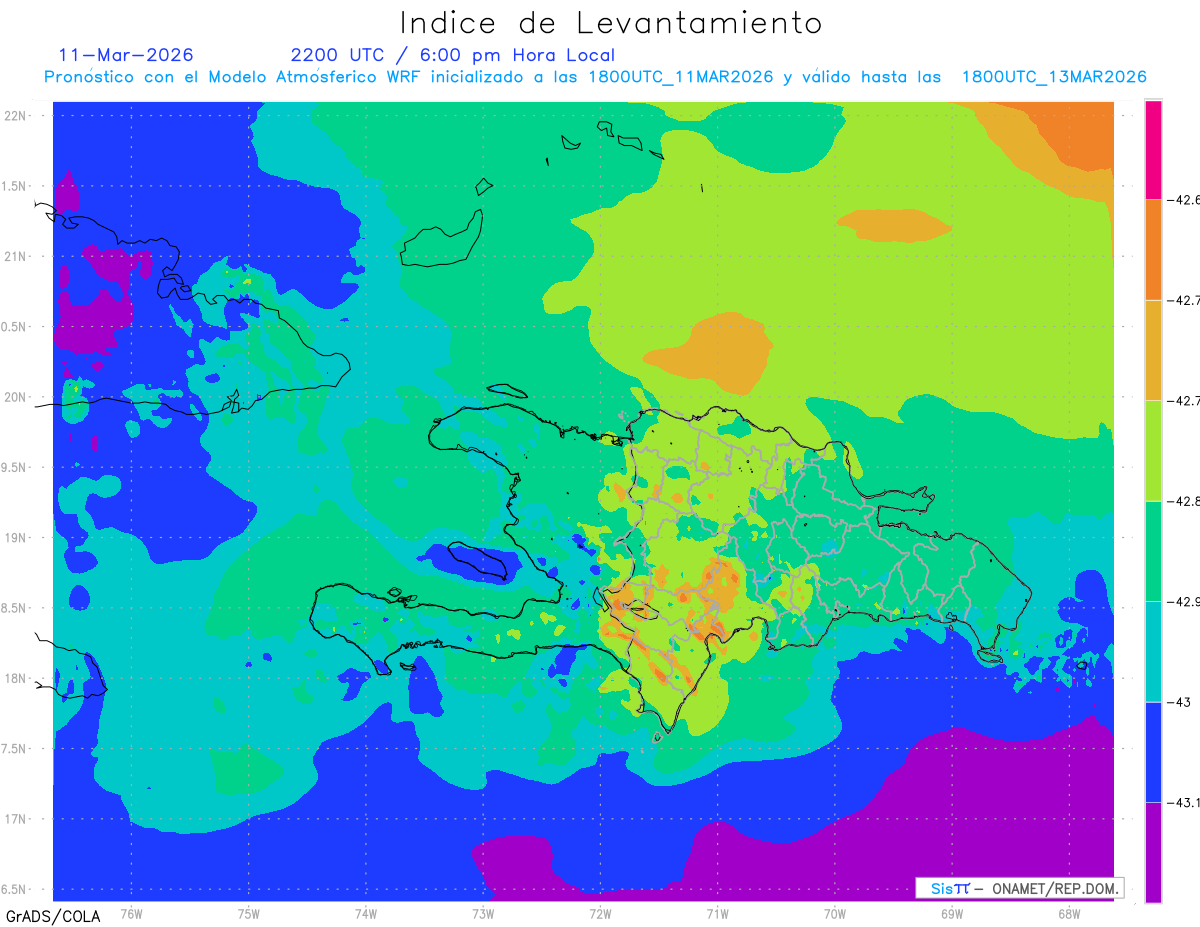This screenshot has width=1200, height=927.
Task: Select the date text '11-Mar-2026'
Action: point(126,55)
